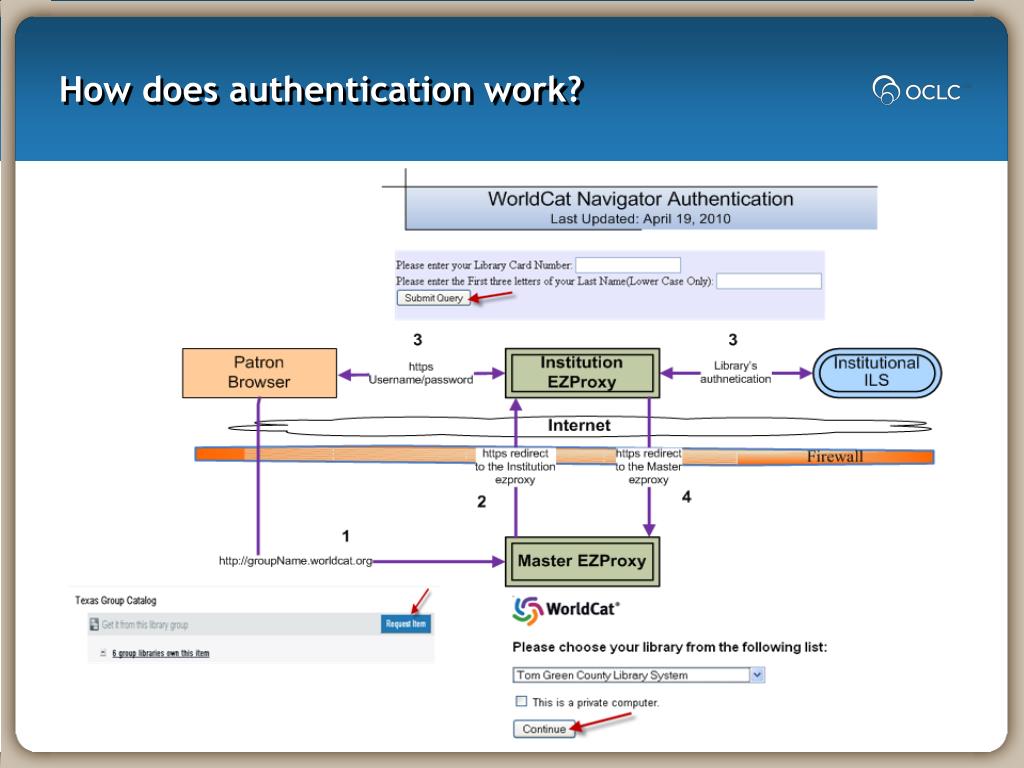Click the 'WorldCat Navigator Authentication' title
Viewport: 1024px width, 768px height.
[641, 199]
